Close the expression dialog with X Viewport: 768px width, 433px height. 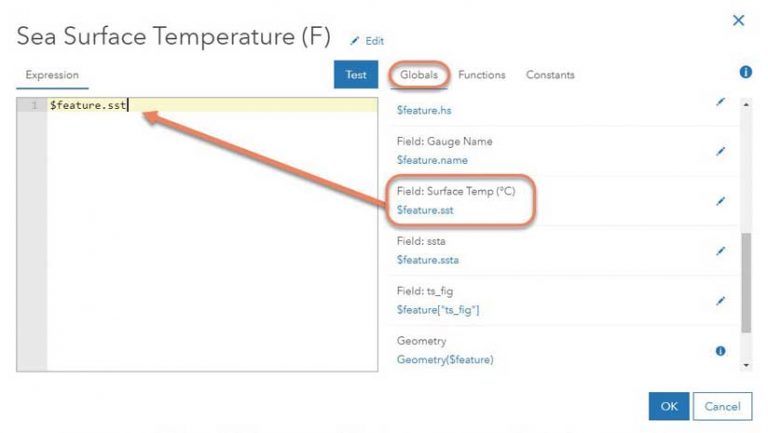point(739,20)
